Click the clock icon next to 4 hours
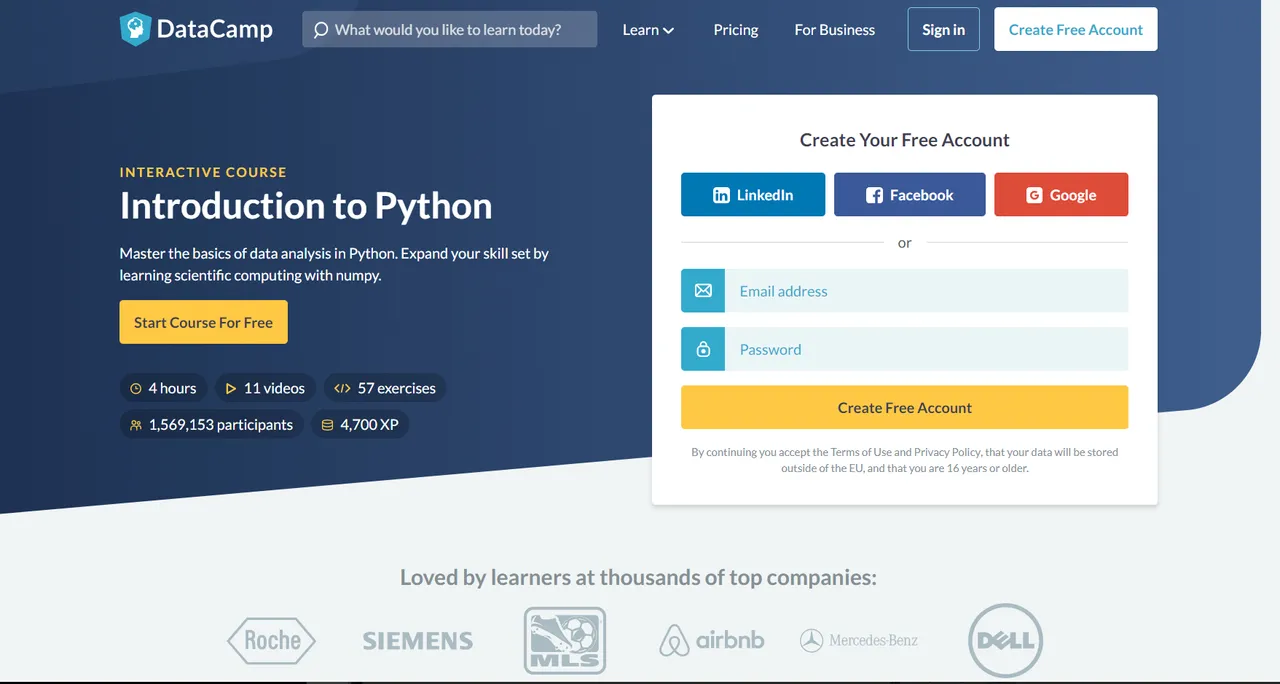 [x=136, y=388]
